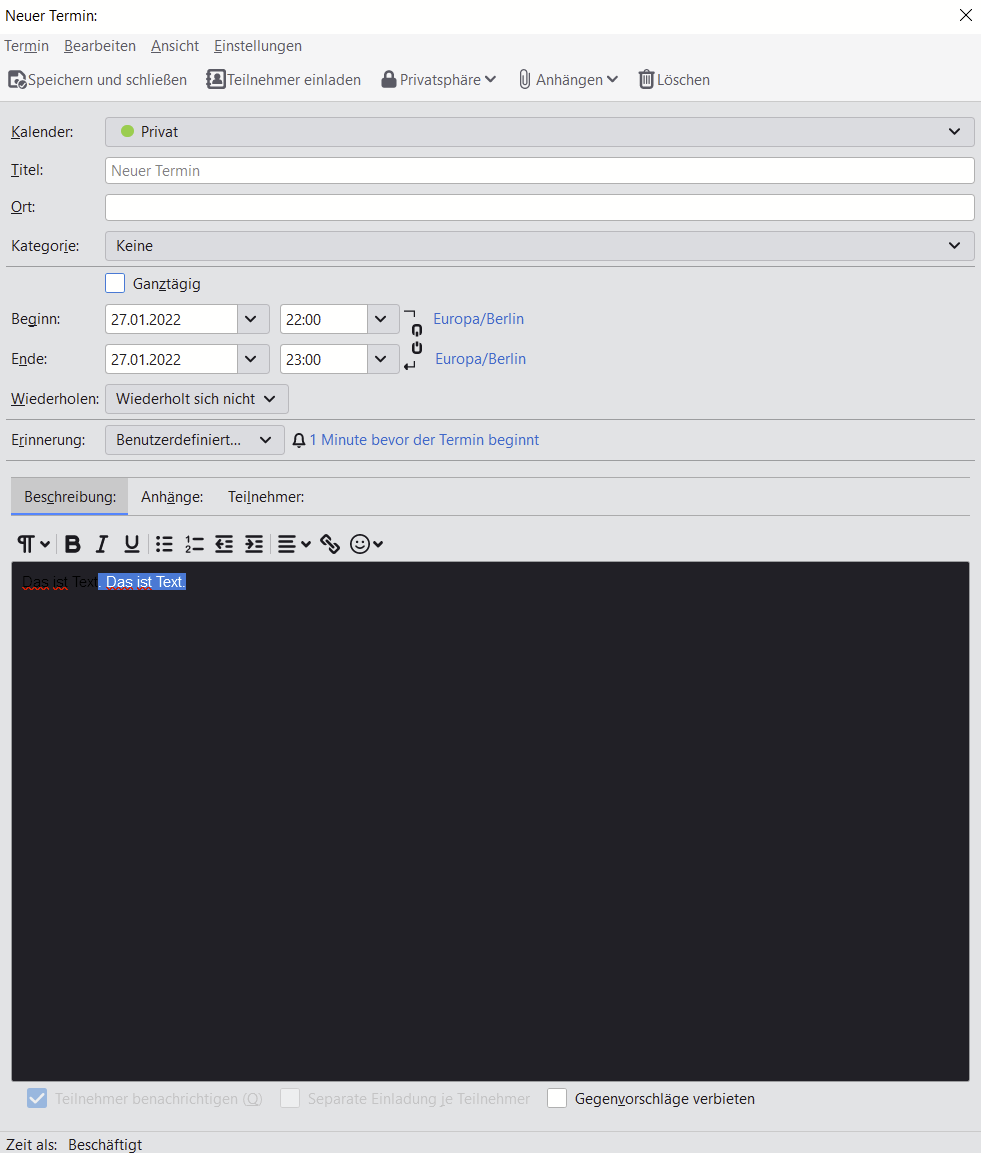The height and width of the screenshot is (1153, 981).
Task: Switch to the Teilnehmer tab
Action: (x=265, y=497)
